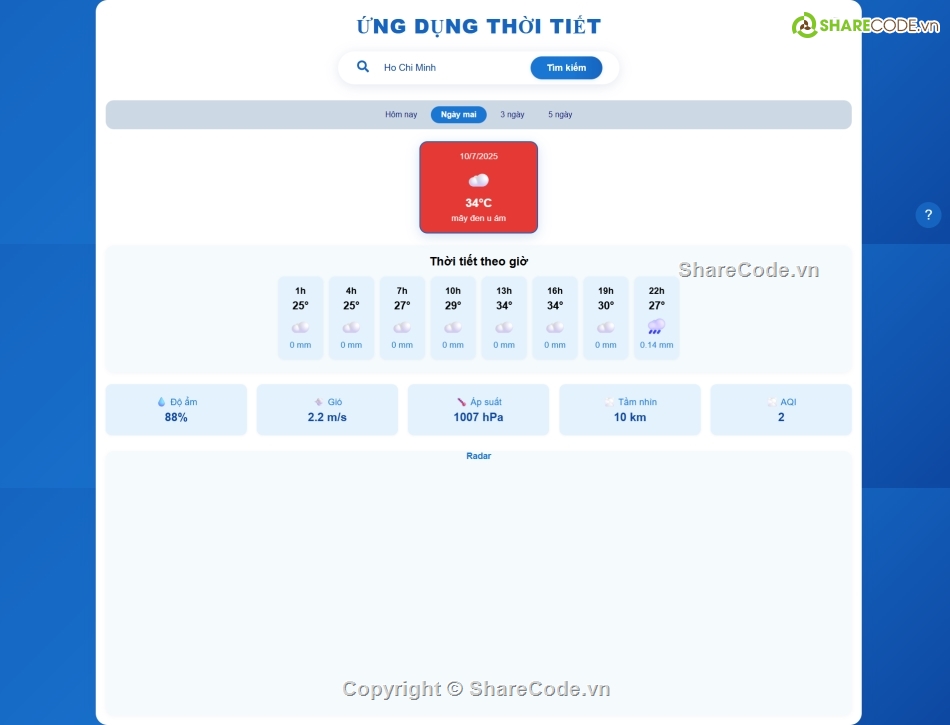Click the 13h hour label
The height and width of the screenshot is (725, 950).
pos(504,291)
